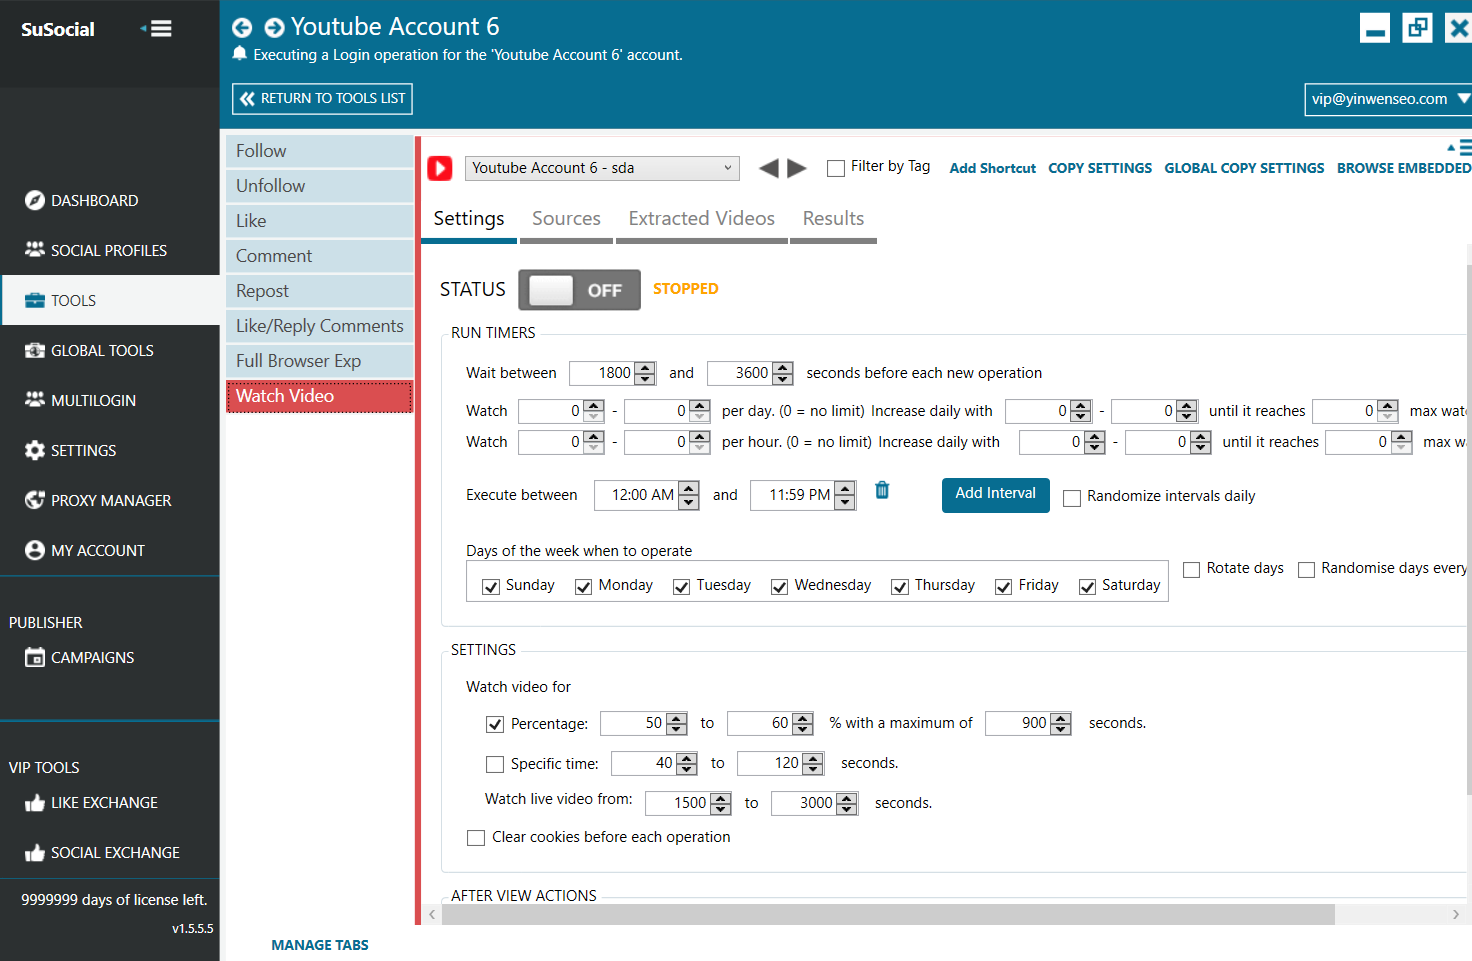Open the Follow tool

(x=320, y=151)
